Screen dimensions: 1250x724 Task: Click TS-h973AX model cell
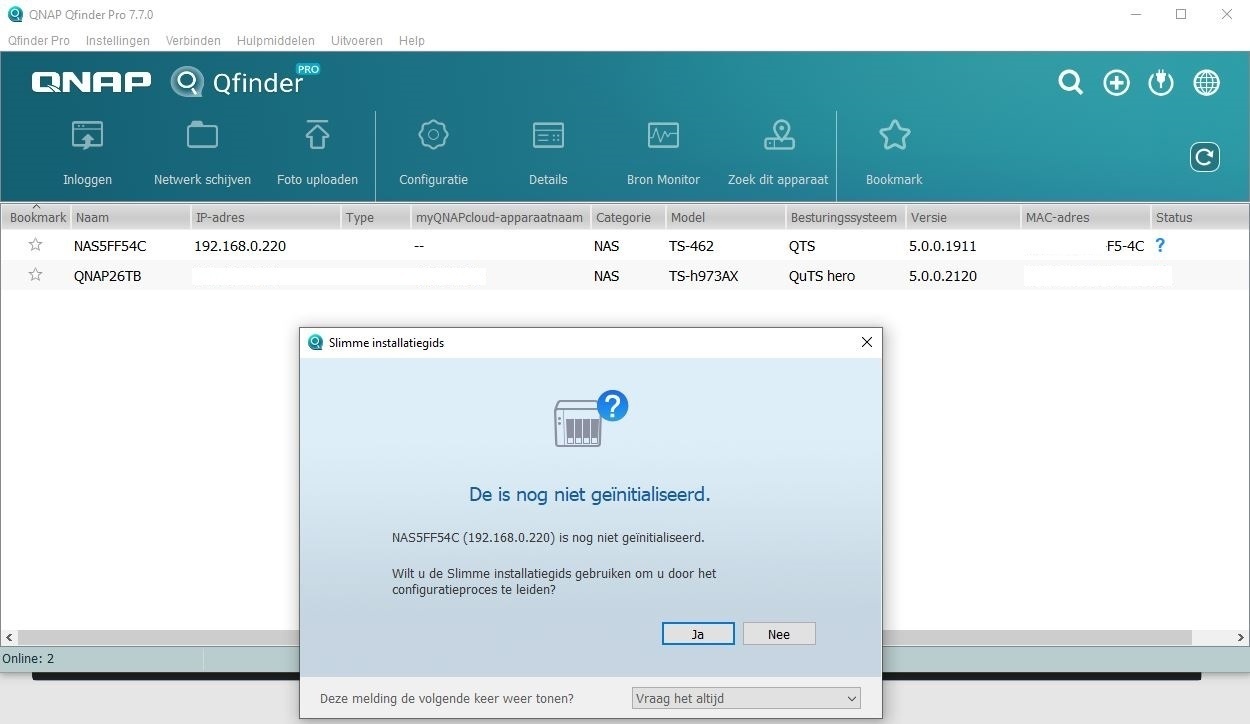(x=703, y=276)
